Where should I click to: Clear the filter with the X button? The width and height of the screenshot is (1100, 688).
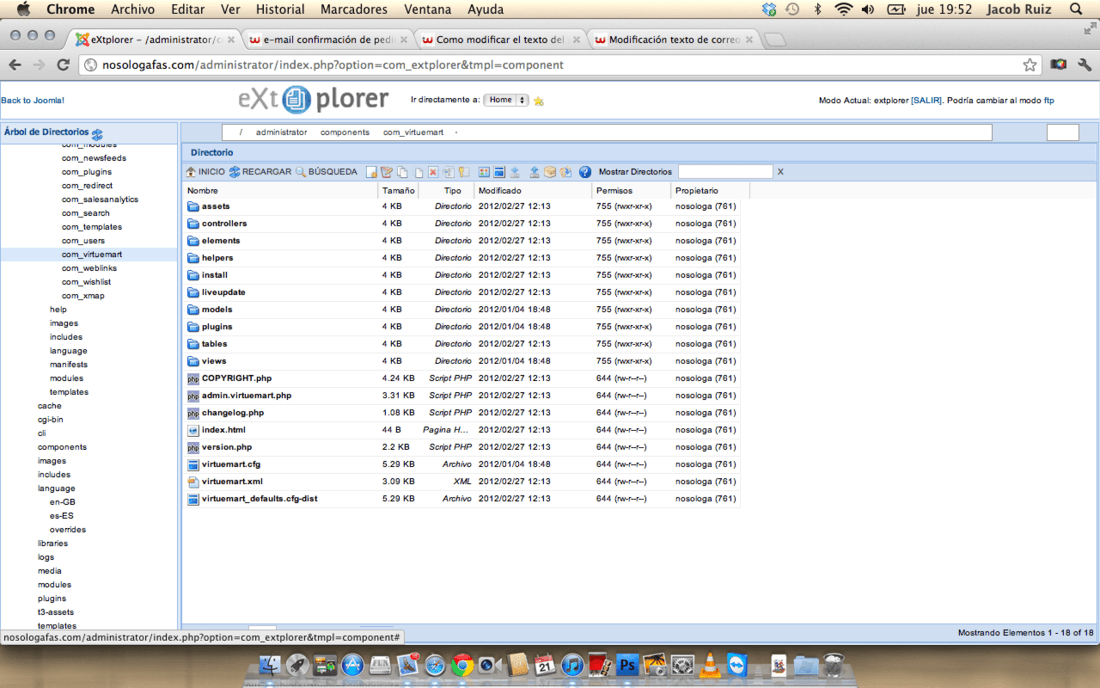click(780, 172)
